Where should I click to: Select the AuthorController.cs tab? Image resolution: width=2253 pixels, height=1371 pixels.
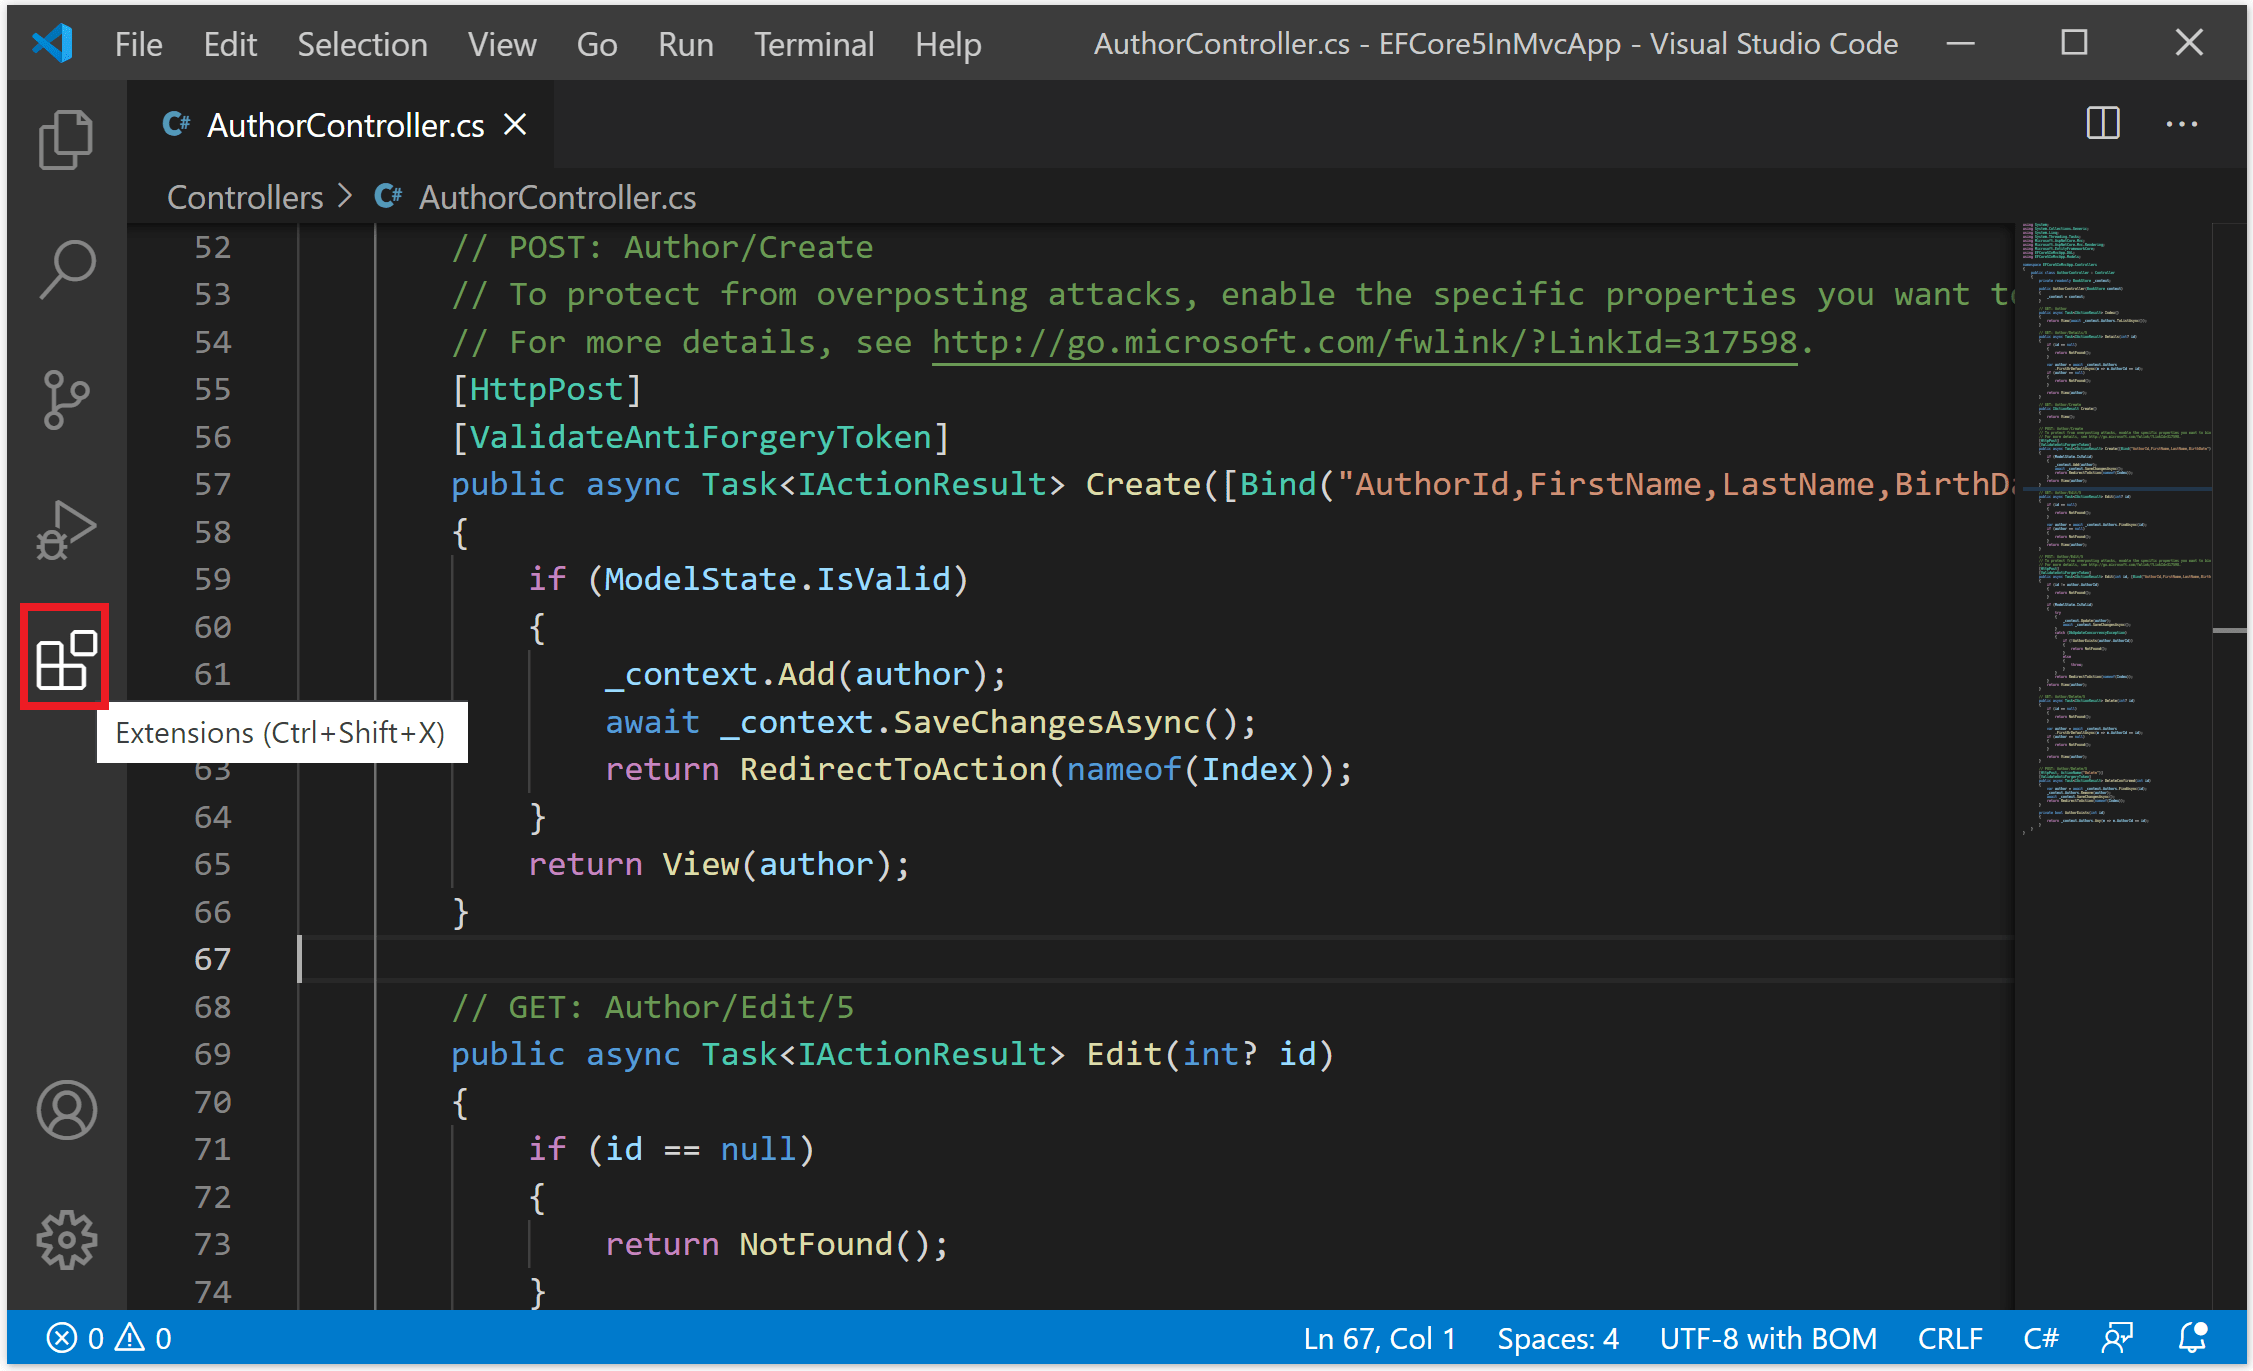coord(344,124)
